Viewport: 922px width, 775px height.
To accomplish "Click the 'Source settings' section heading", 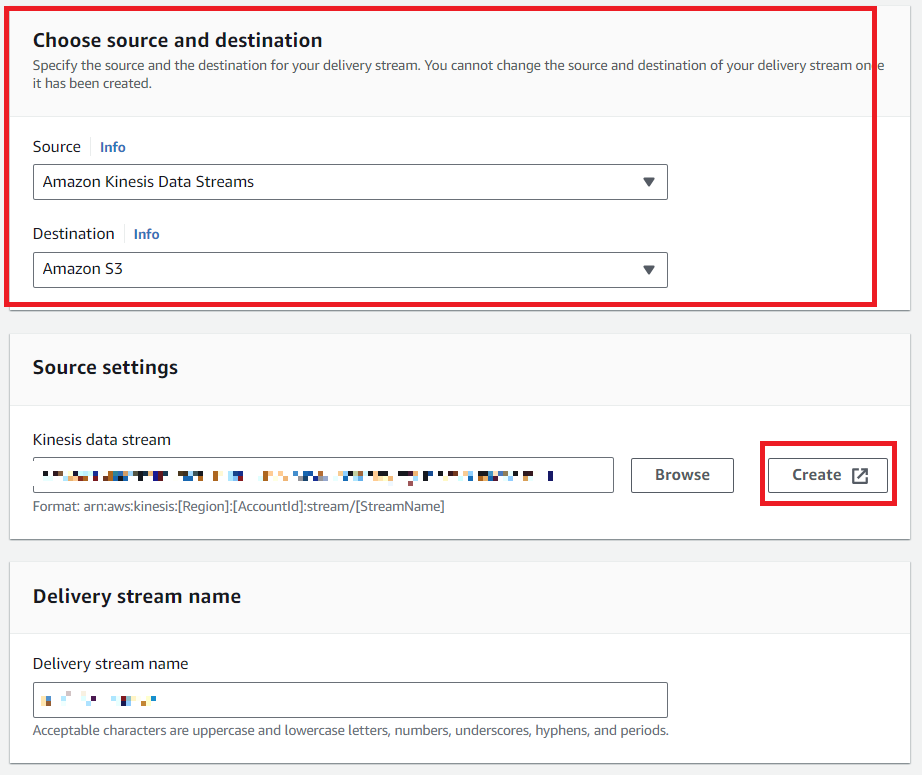I will coord(105,367).
